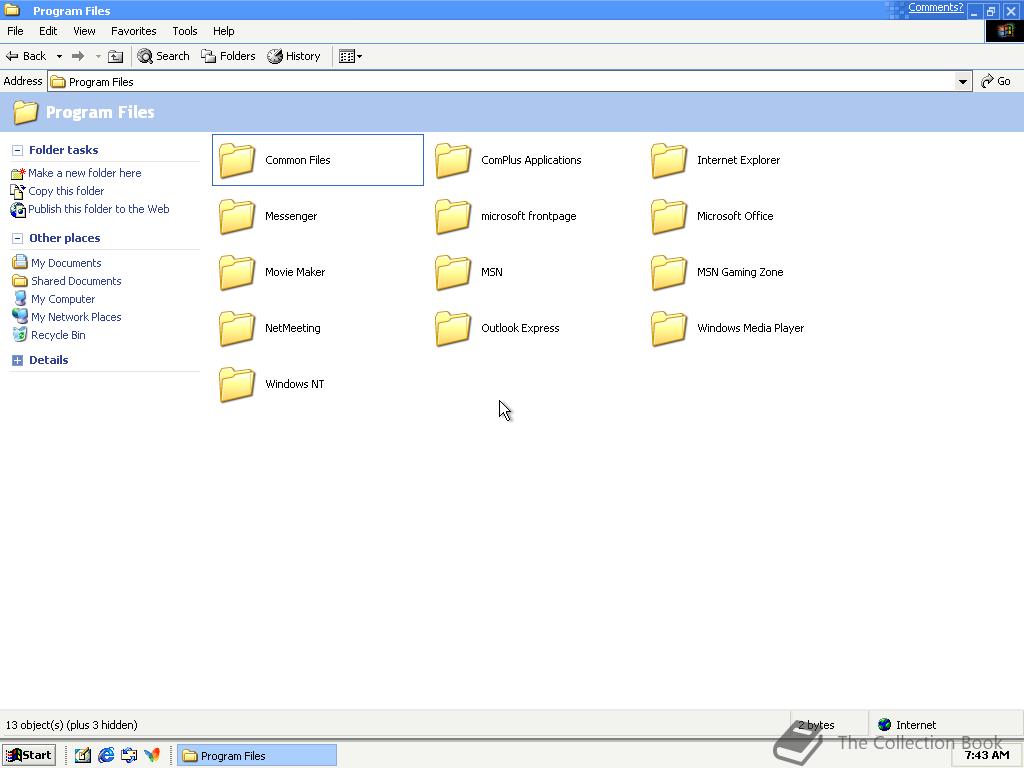The height and width of the screenshot is (768, 1024).
Task: Click the Comments? link in title bar
Action: pos(935,8)
